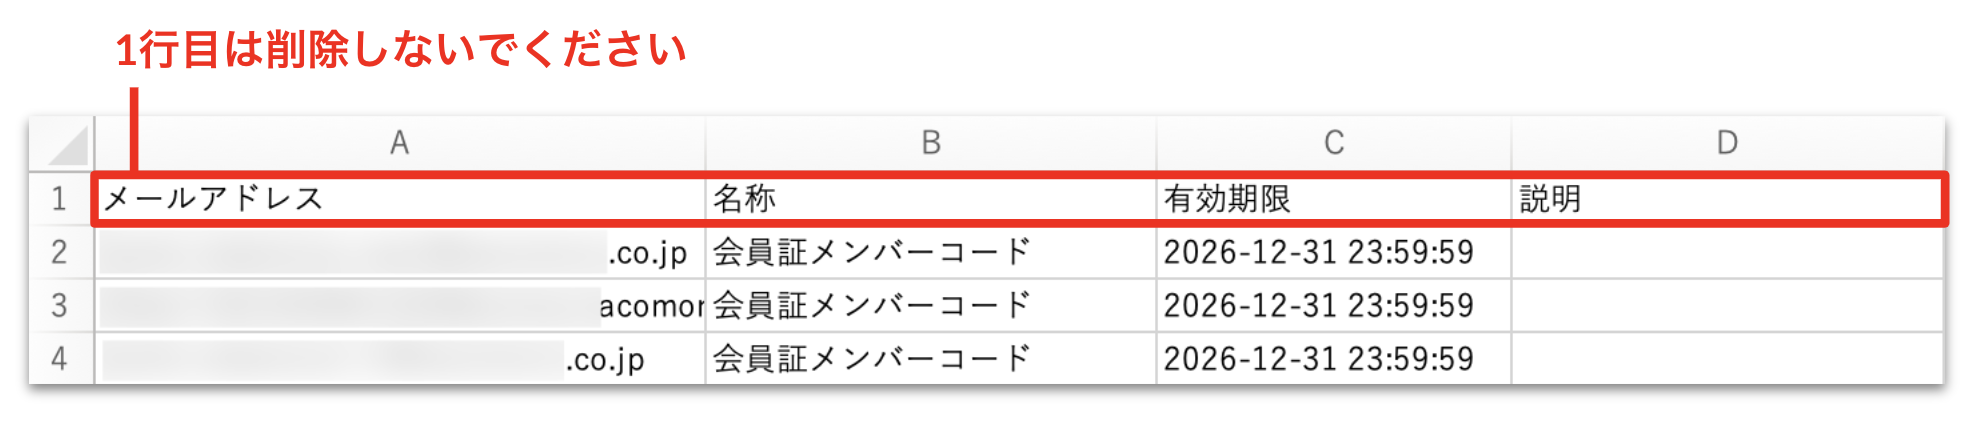Viewport: 1974px width, 426px height.
Task: Select row 3 header number
Action: pyautogui.click(x=61, y=305)
